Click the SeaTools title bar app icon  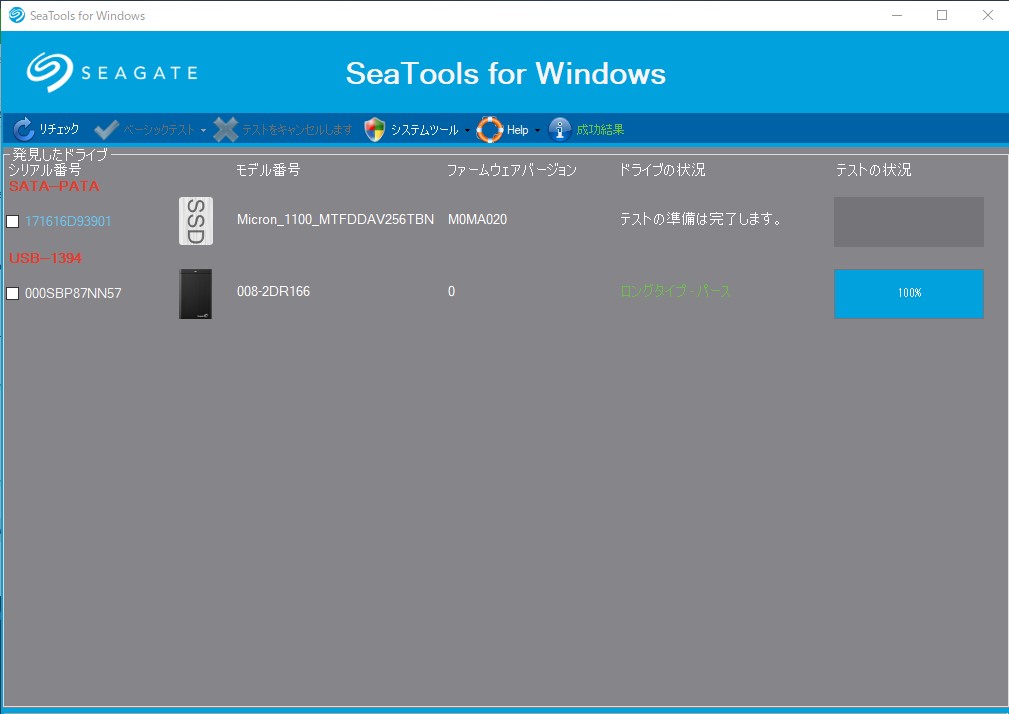coord(17,15)
